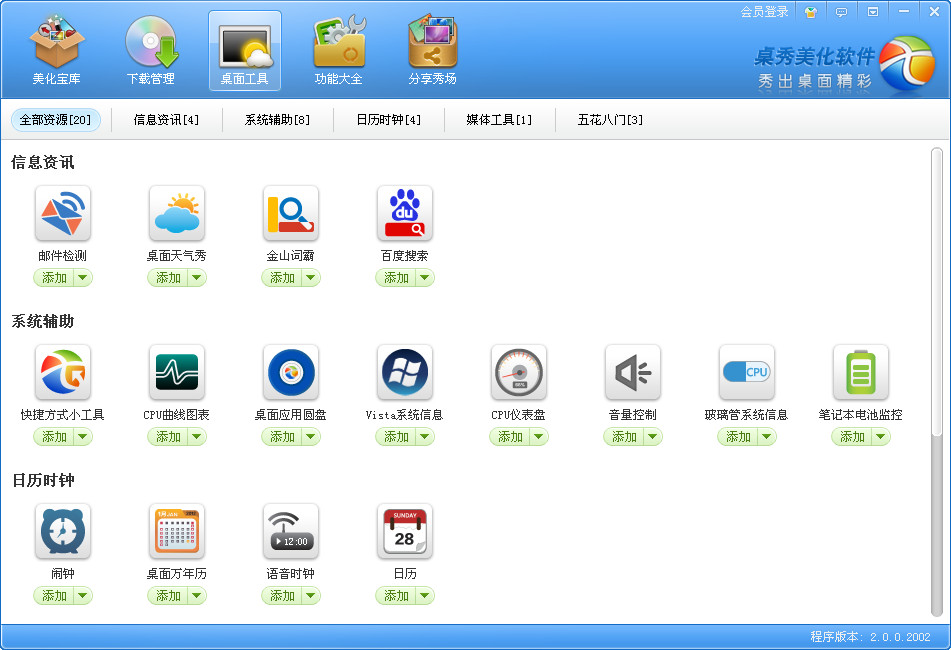Open the 美化宝库 toolbar section
This screenshot has width=951, height=650.
tap(56, 50)
